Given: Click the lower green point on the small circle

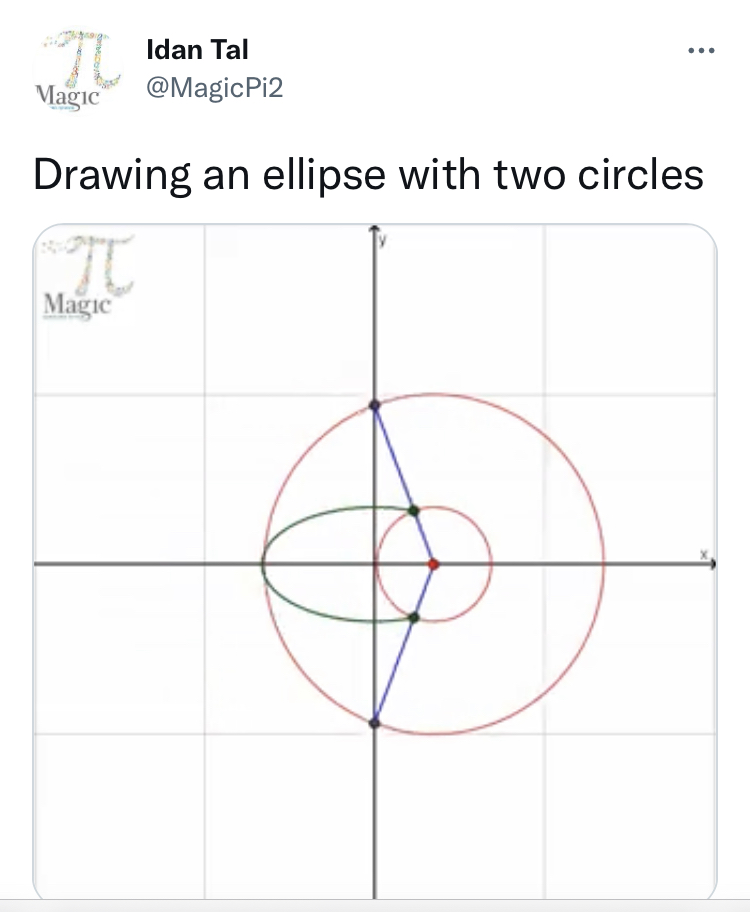Looking at the screenshot, I should click(x=414, y=617).
